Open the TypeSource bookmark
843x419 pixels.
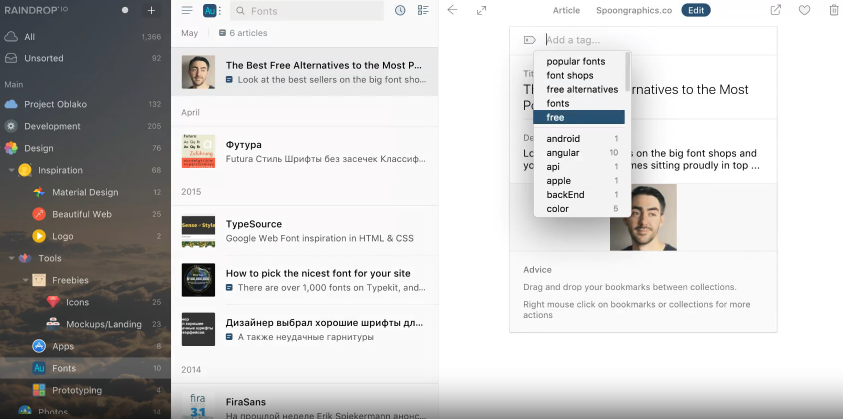(x=304, y=231)
